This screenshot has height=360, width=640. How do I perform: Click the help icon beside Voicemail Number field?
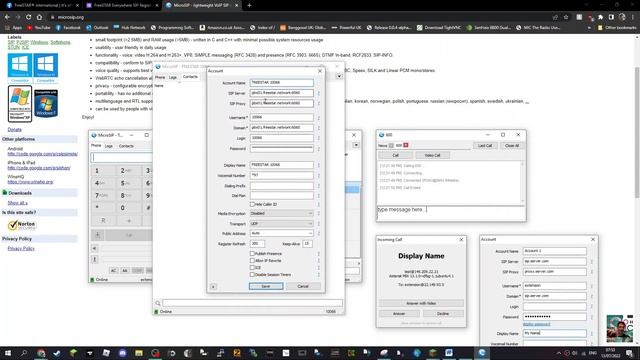tap(319, 176)
